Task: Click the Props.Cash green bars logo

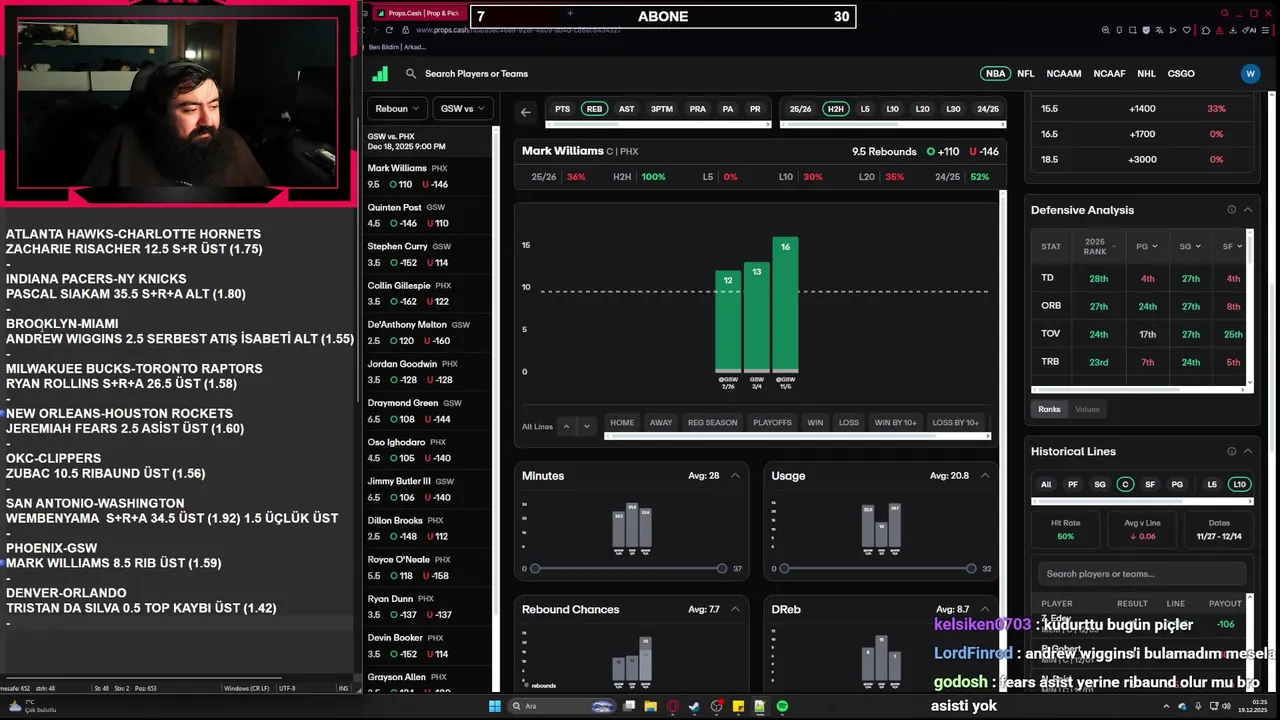Action: 380,73
